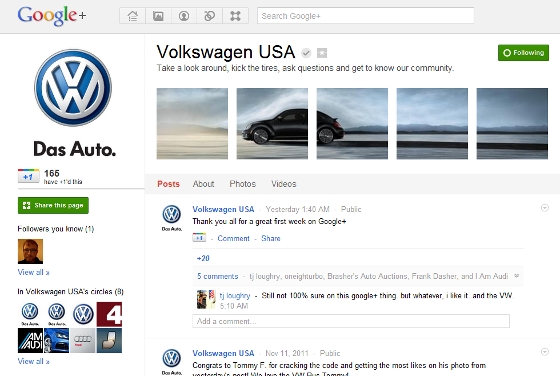The width and height of the screenshot is (560, 376).
Task: Switch to the Videos tab
Action: (x=284, y=184)
